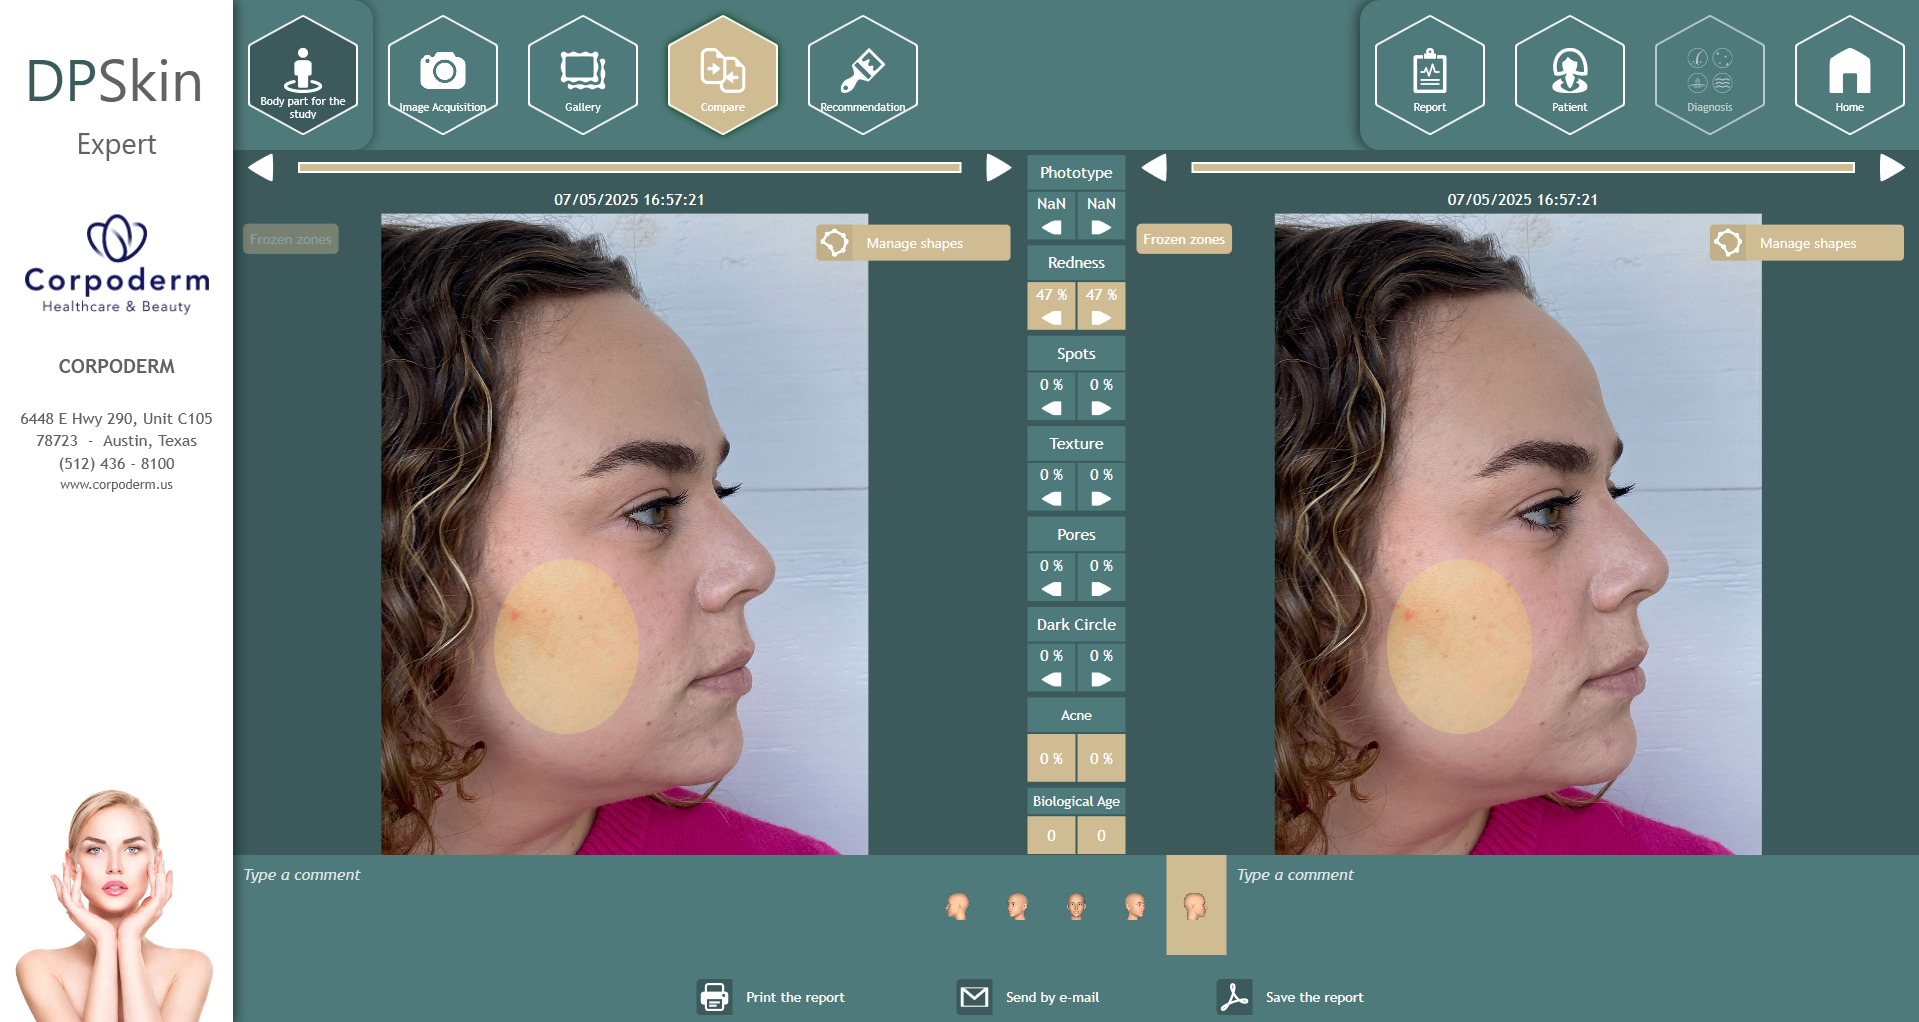Click Save the report text
Image resolution: width=1919 pixels, height=1022 pixels.
click(x=1314, y=997)
